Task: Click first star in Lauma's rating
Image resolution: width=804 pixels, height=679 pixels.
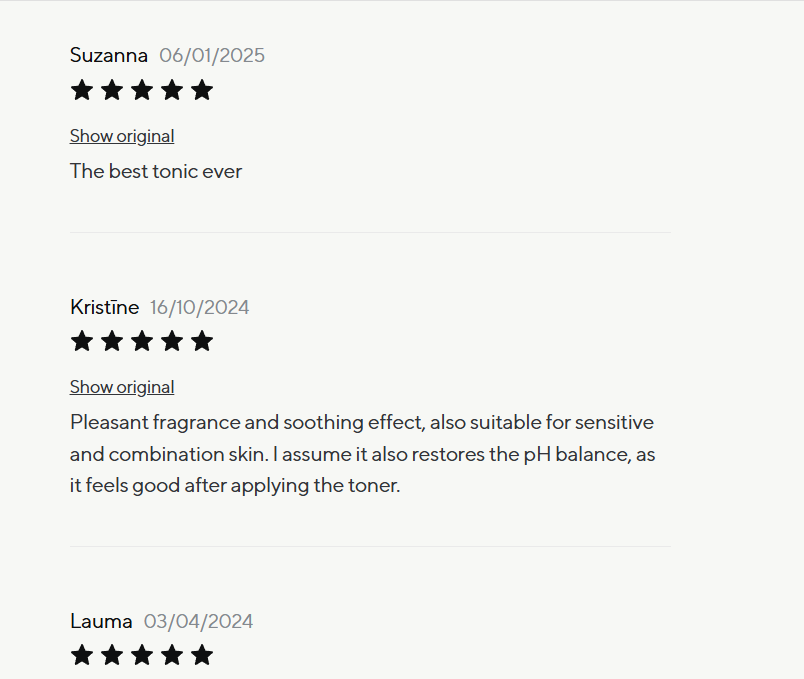Action: click(x=82, y=656)
